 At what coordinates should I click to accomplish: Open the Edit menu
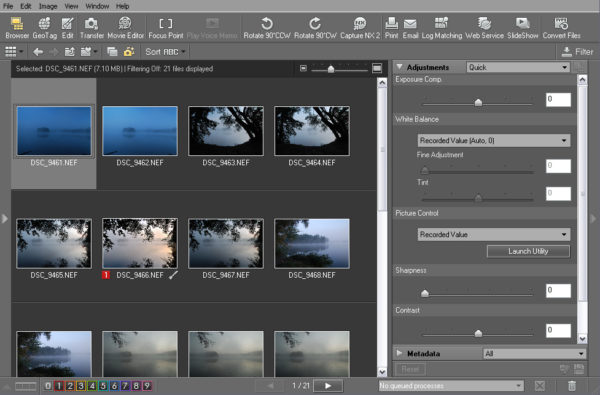26,6
